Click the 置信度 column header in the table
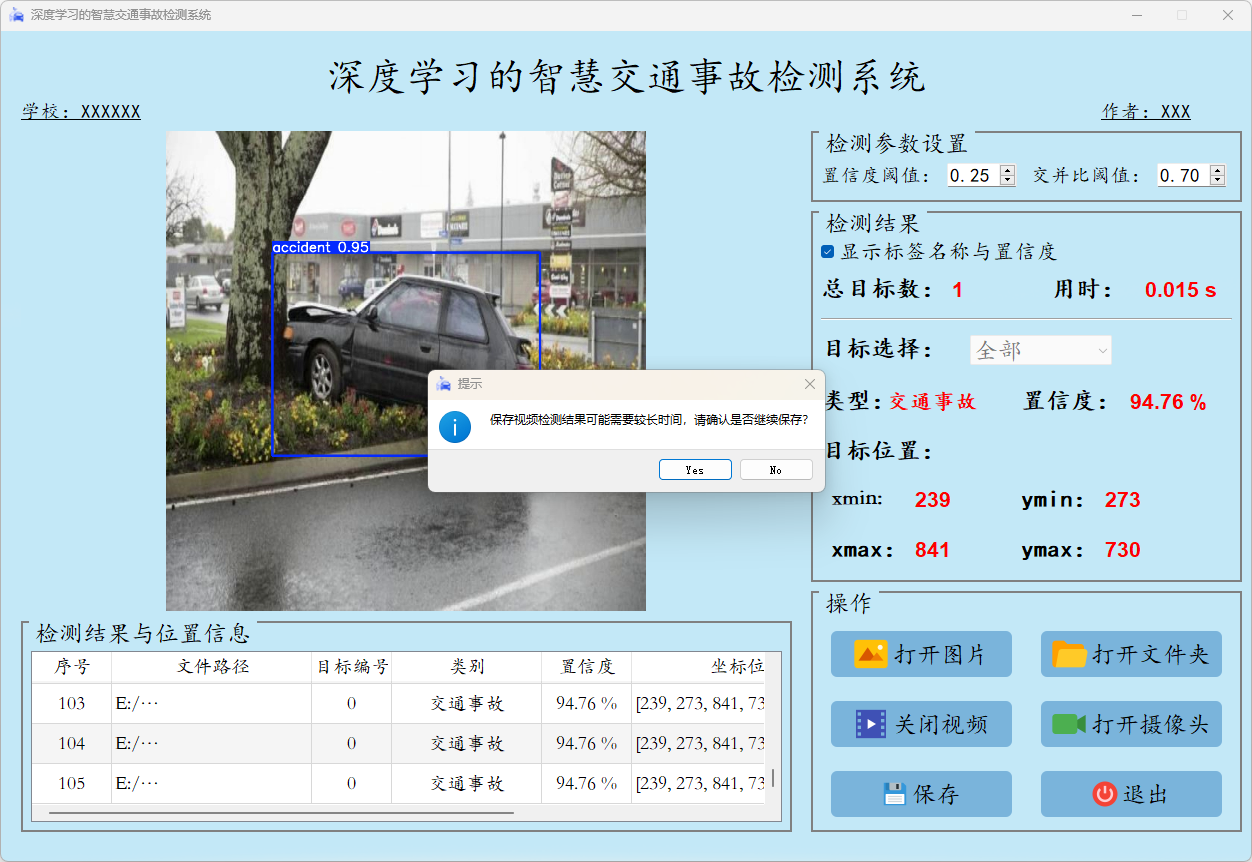The width and height of the screenshot is (1252, 862). [x=586, y=667]
